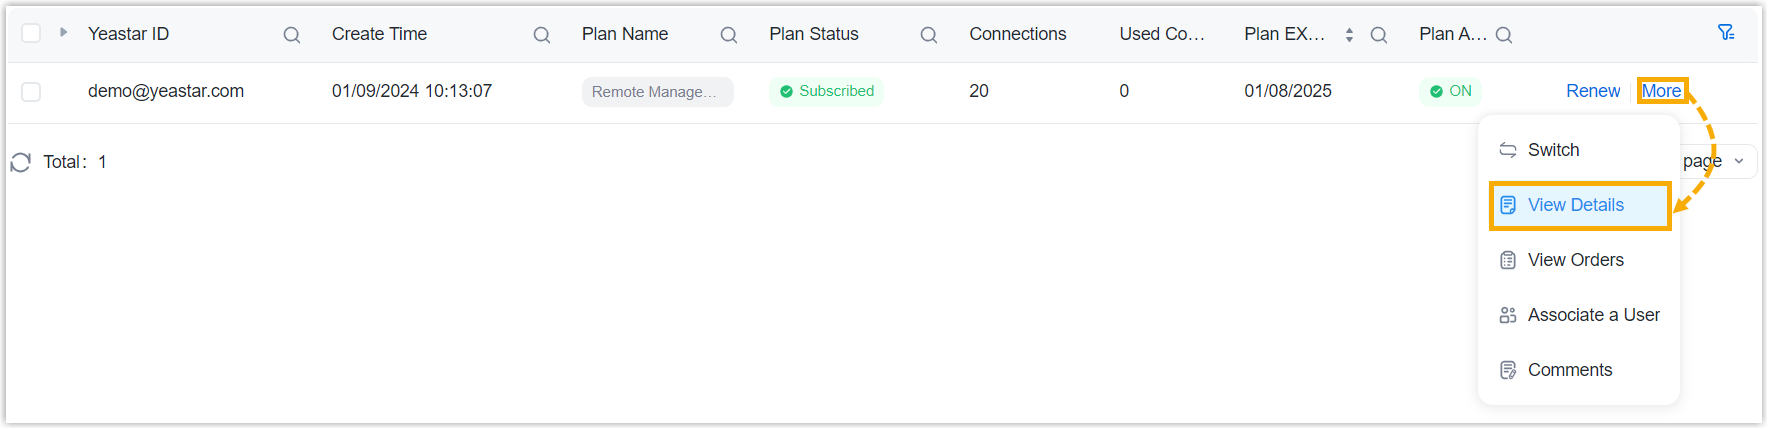1768x429 pixels.
Task: Sort by Plan Expiration column arrows
Action: [x=1349, y=35]
